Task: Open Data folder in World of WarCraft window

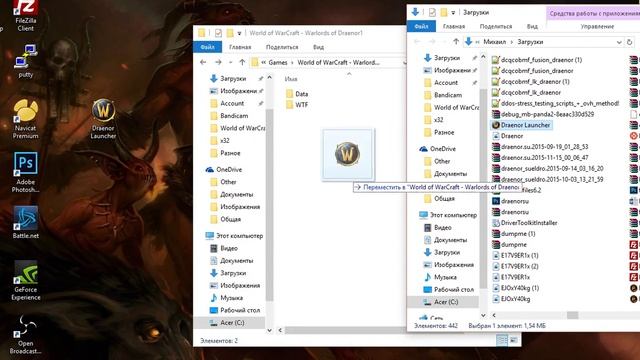Action: [297, 93]
